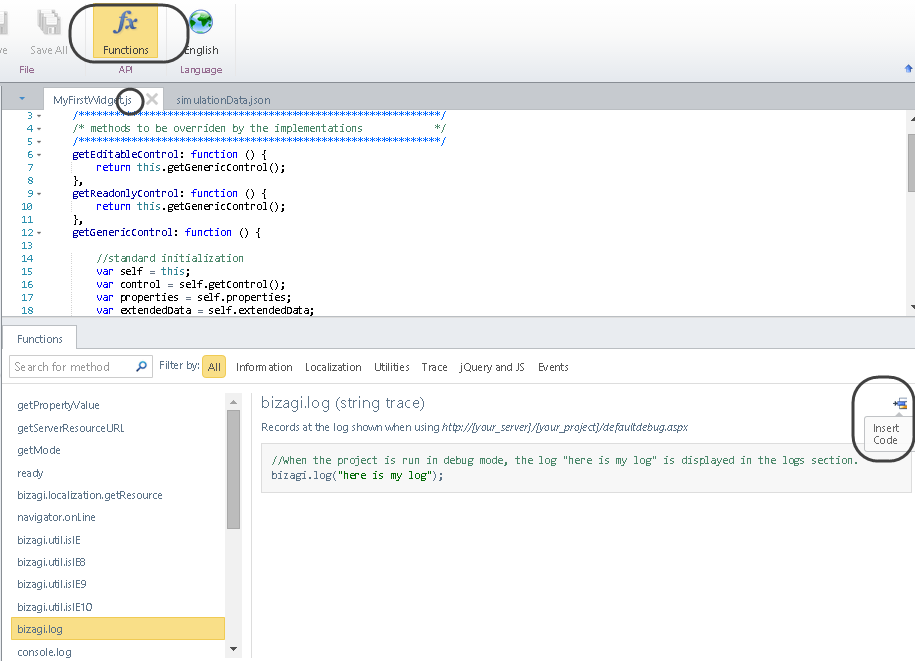
Task: Switch to the simulationData.json tab
Action: (x=223, y=100)
